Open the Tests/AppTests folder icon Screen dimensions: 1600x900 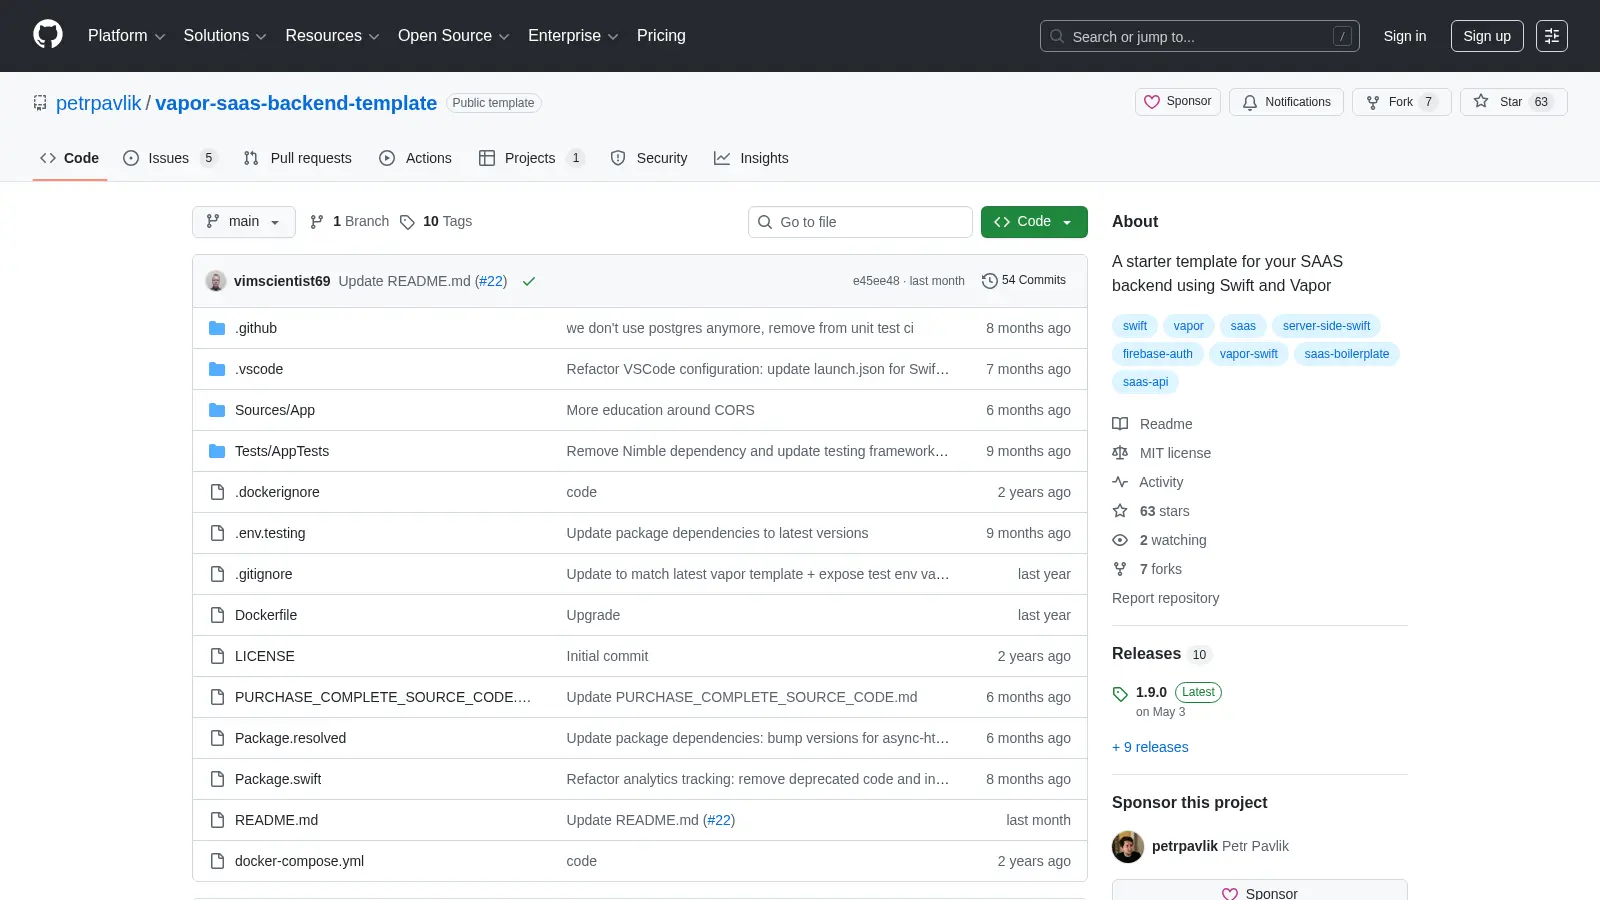[217, 451]
